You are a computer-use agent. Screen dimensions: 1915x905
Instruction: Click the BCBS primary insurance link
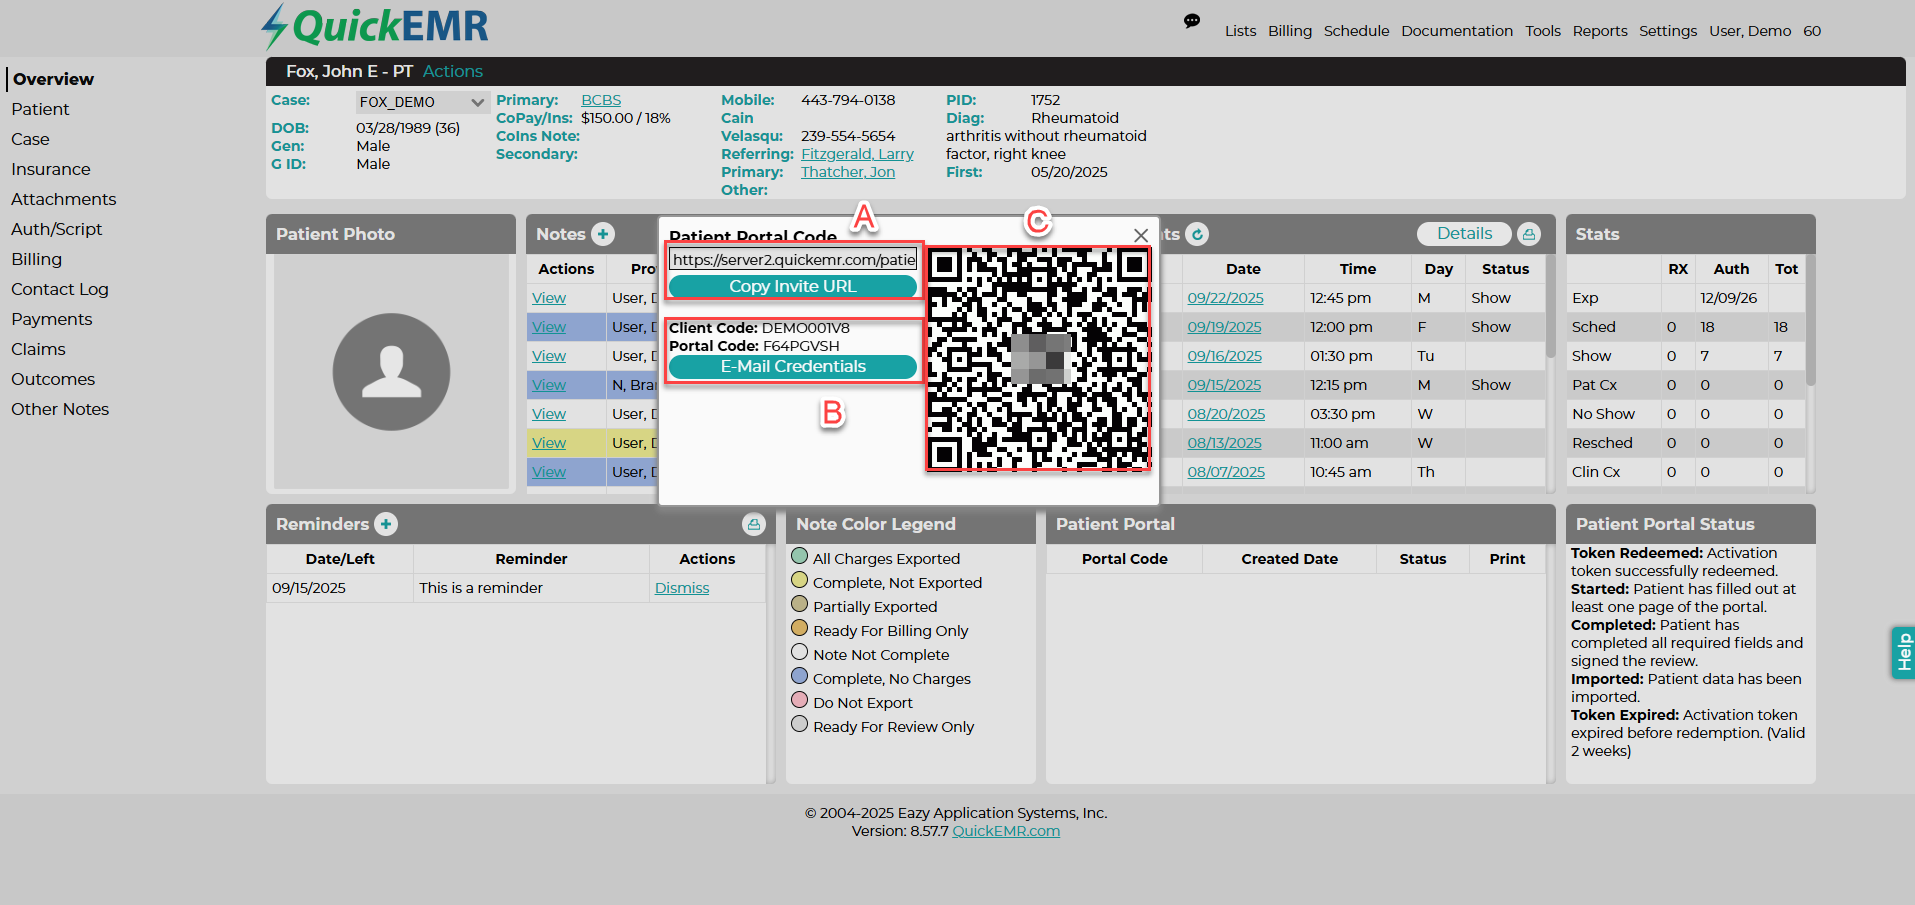click(601, 100)
